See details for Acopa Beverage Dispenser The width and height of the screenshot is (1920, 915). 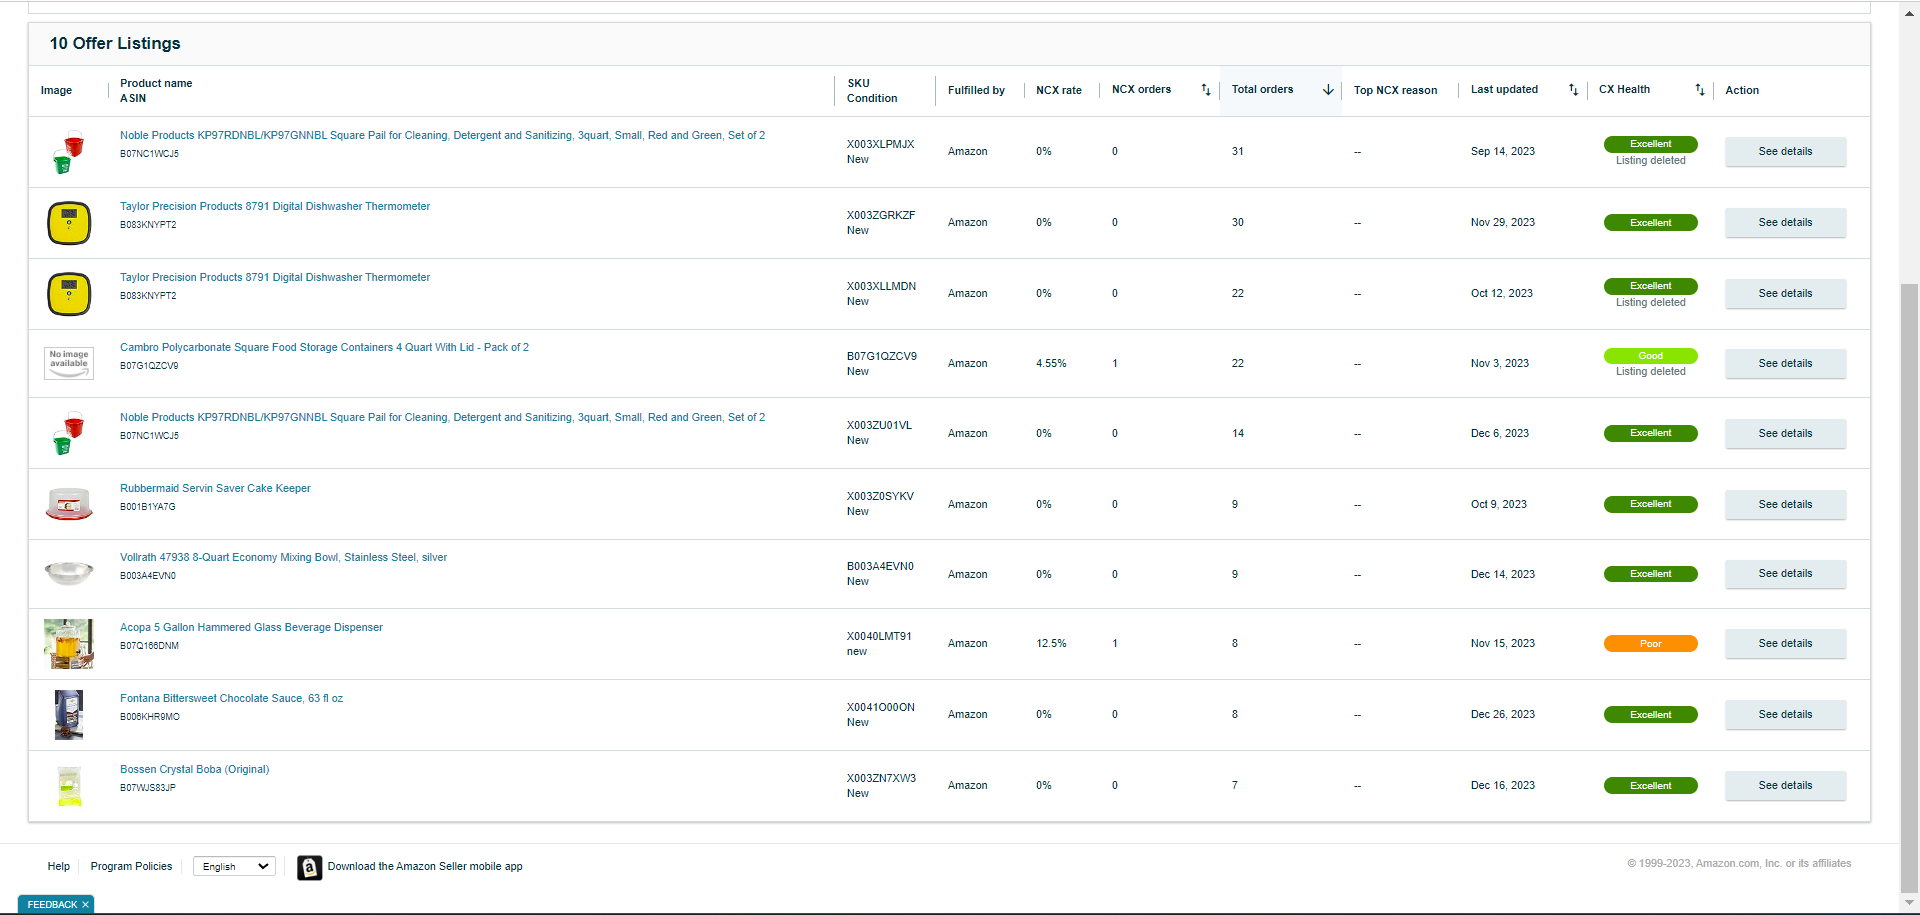(1785, 644)
